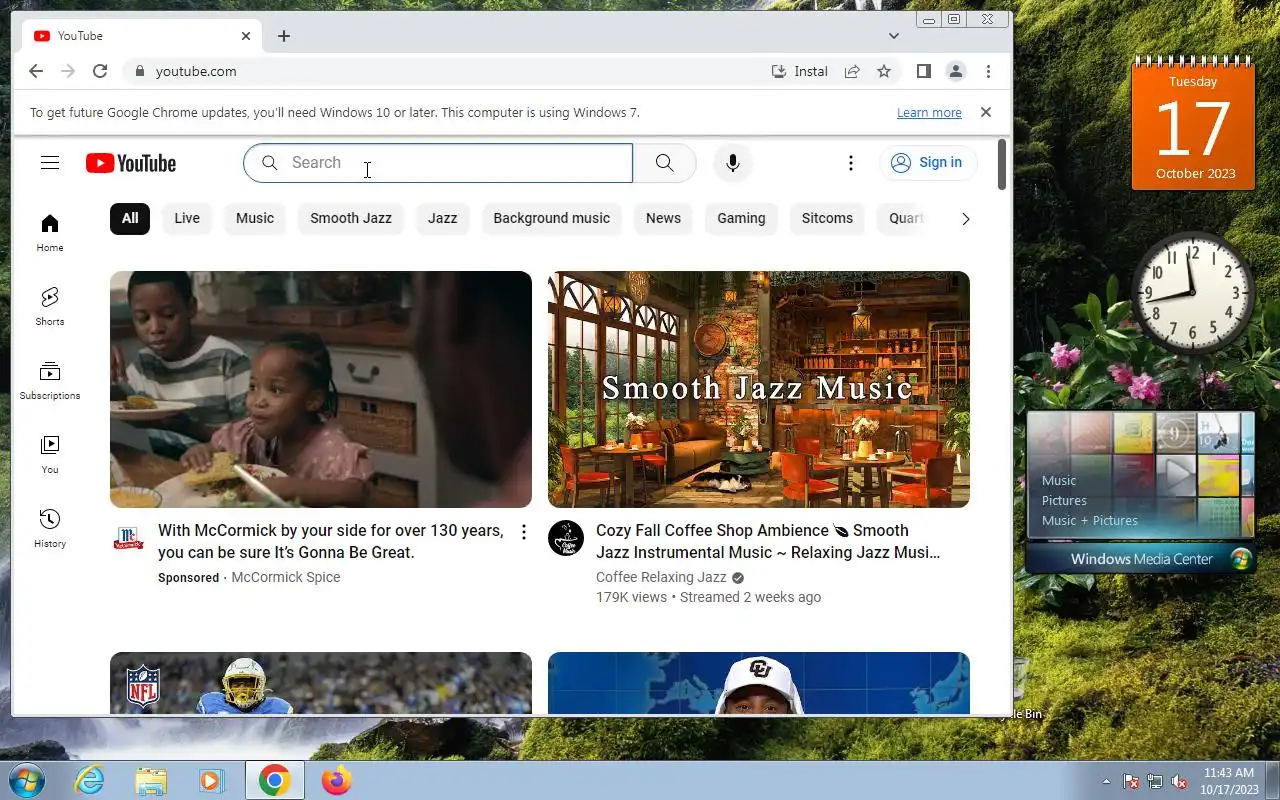This screenshot has width=1280, height=800.
Task: Open Coffee Relaxing Jazz channel name link
Action: 661,577
